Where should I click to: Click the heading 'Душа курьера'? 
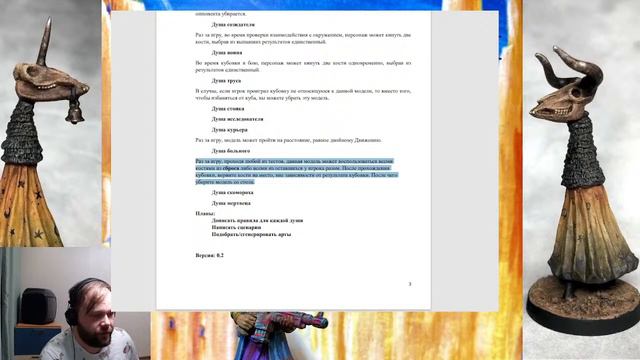(x=229, y=130)
